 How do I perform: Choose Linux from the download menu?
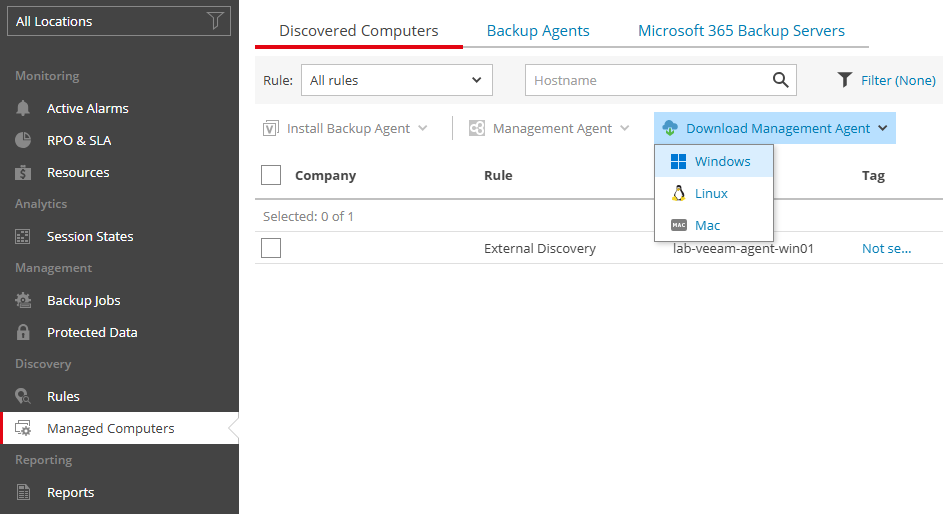point(714,193)
